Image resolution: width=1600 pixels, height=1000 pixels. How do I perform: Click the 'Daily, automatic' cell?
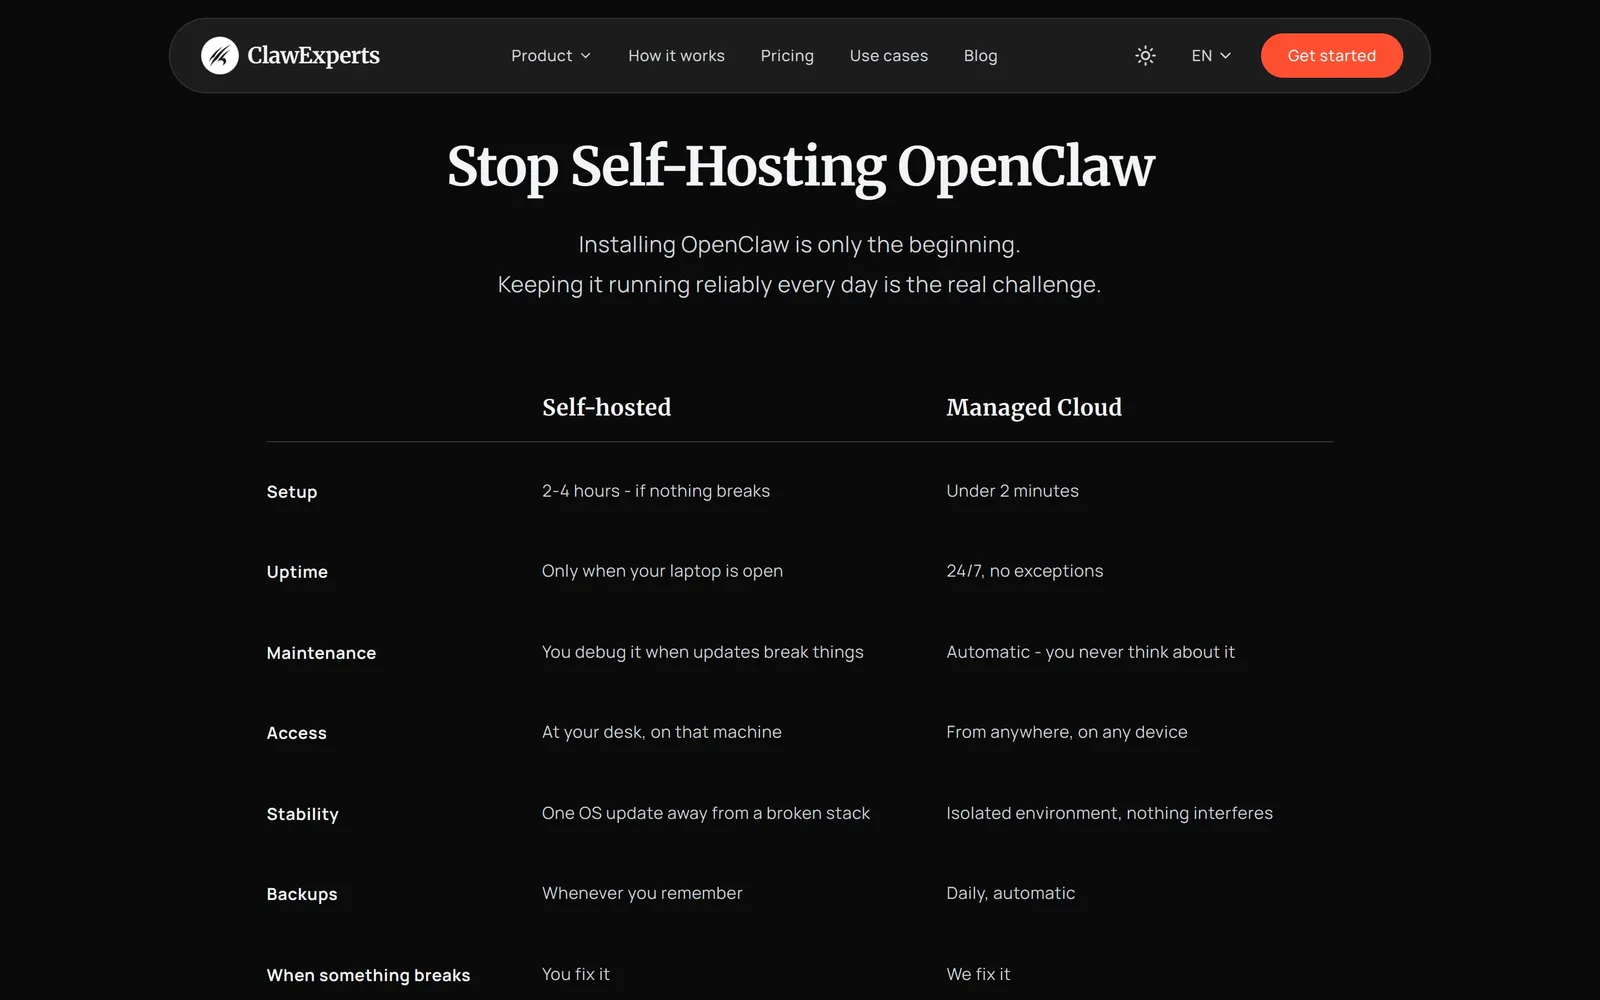coord(1011,893)
